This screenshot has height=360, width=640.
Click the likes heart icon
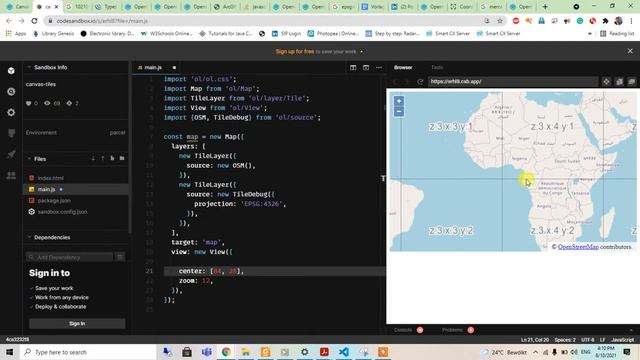pyautogui.click(x=29, y=103)
